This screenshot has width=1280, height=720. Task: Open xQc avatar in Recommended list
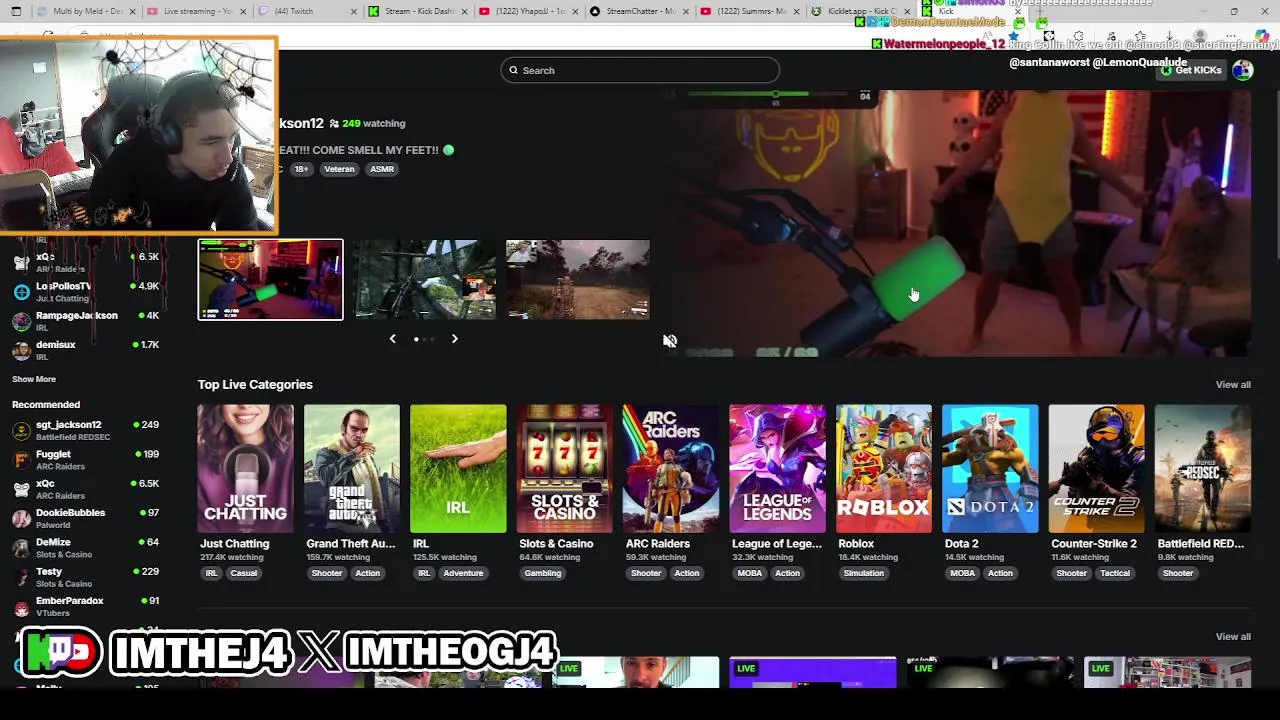point(21,489)
